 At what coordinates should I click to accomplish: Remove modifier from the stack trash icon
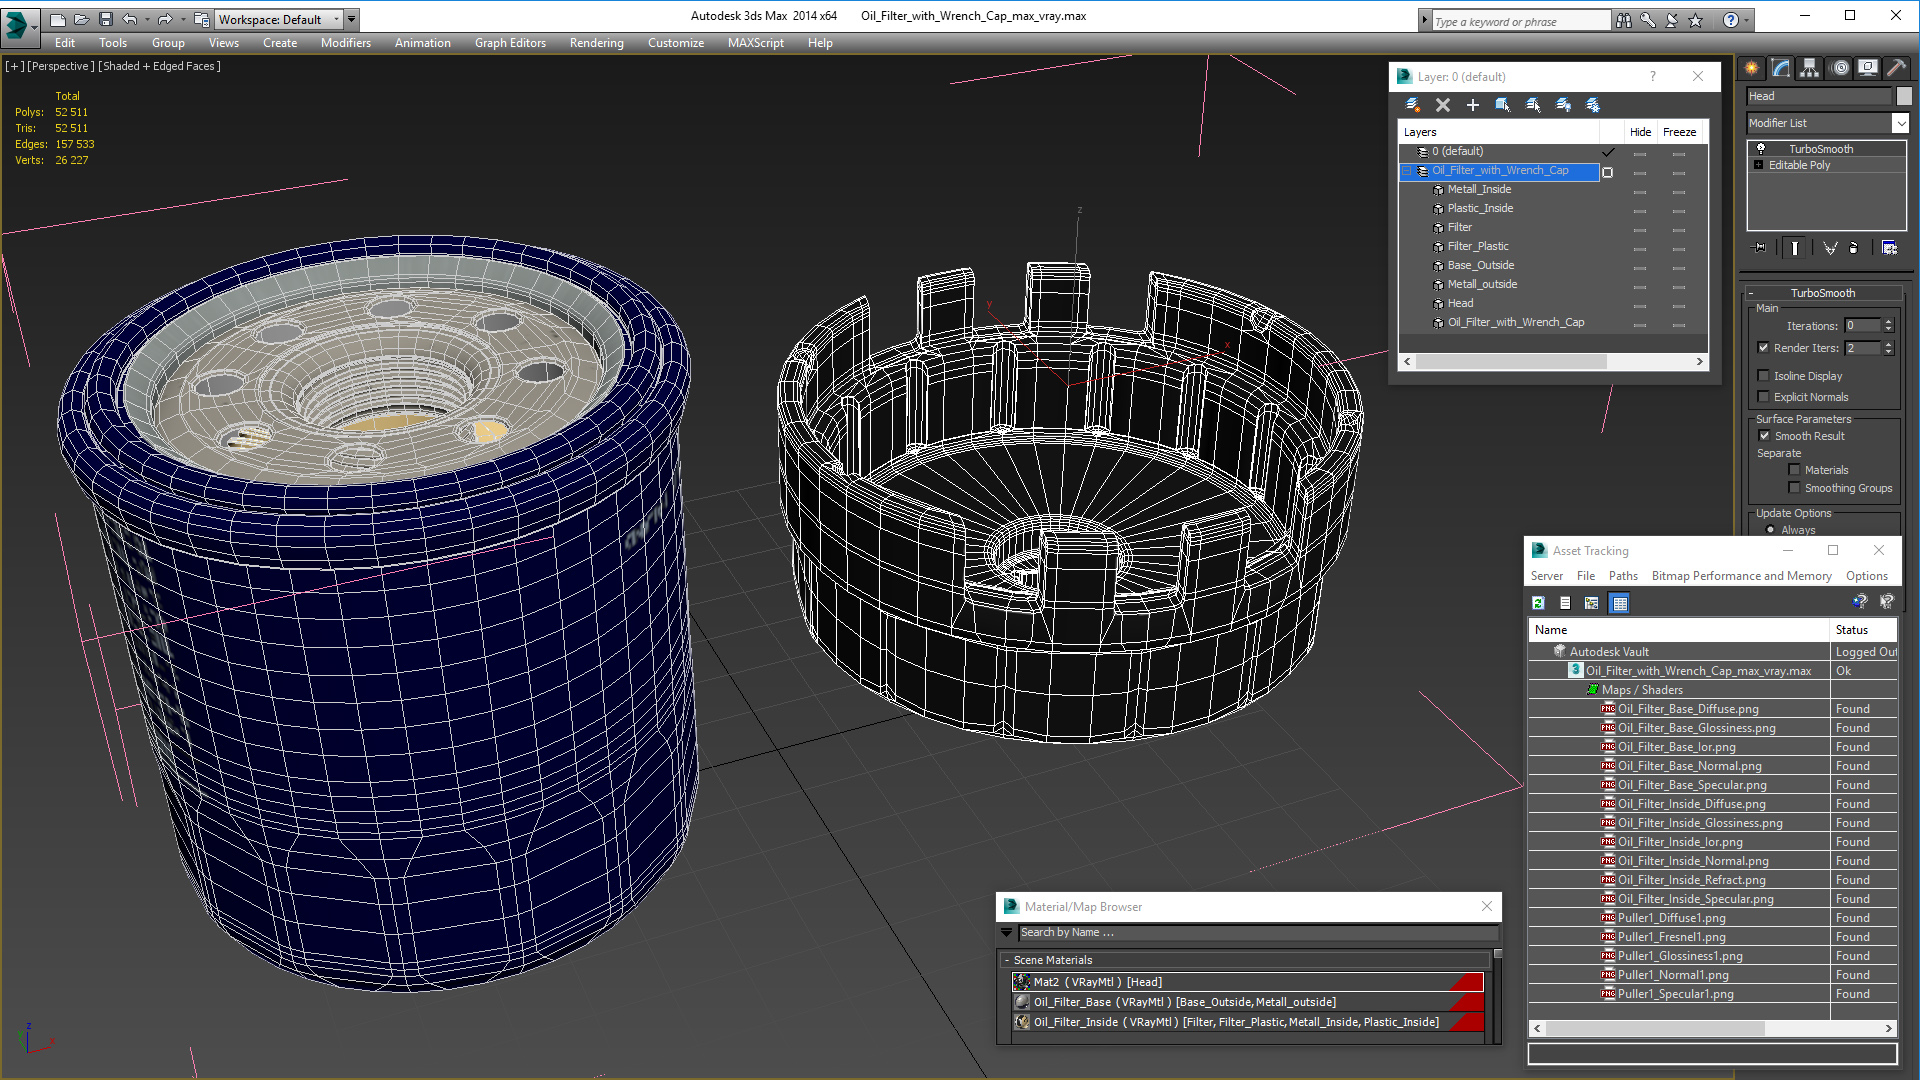coord(1854,248)
